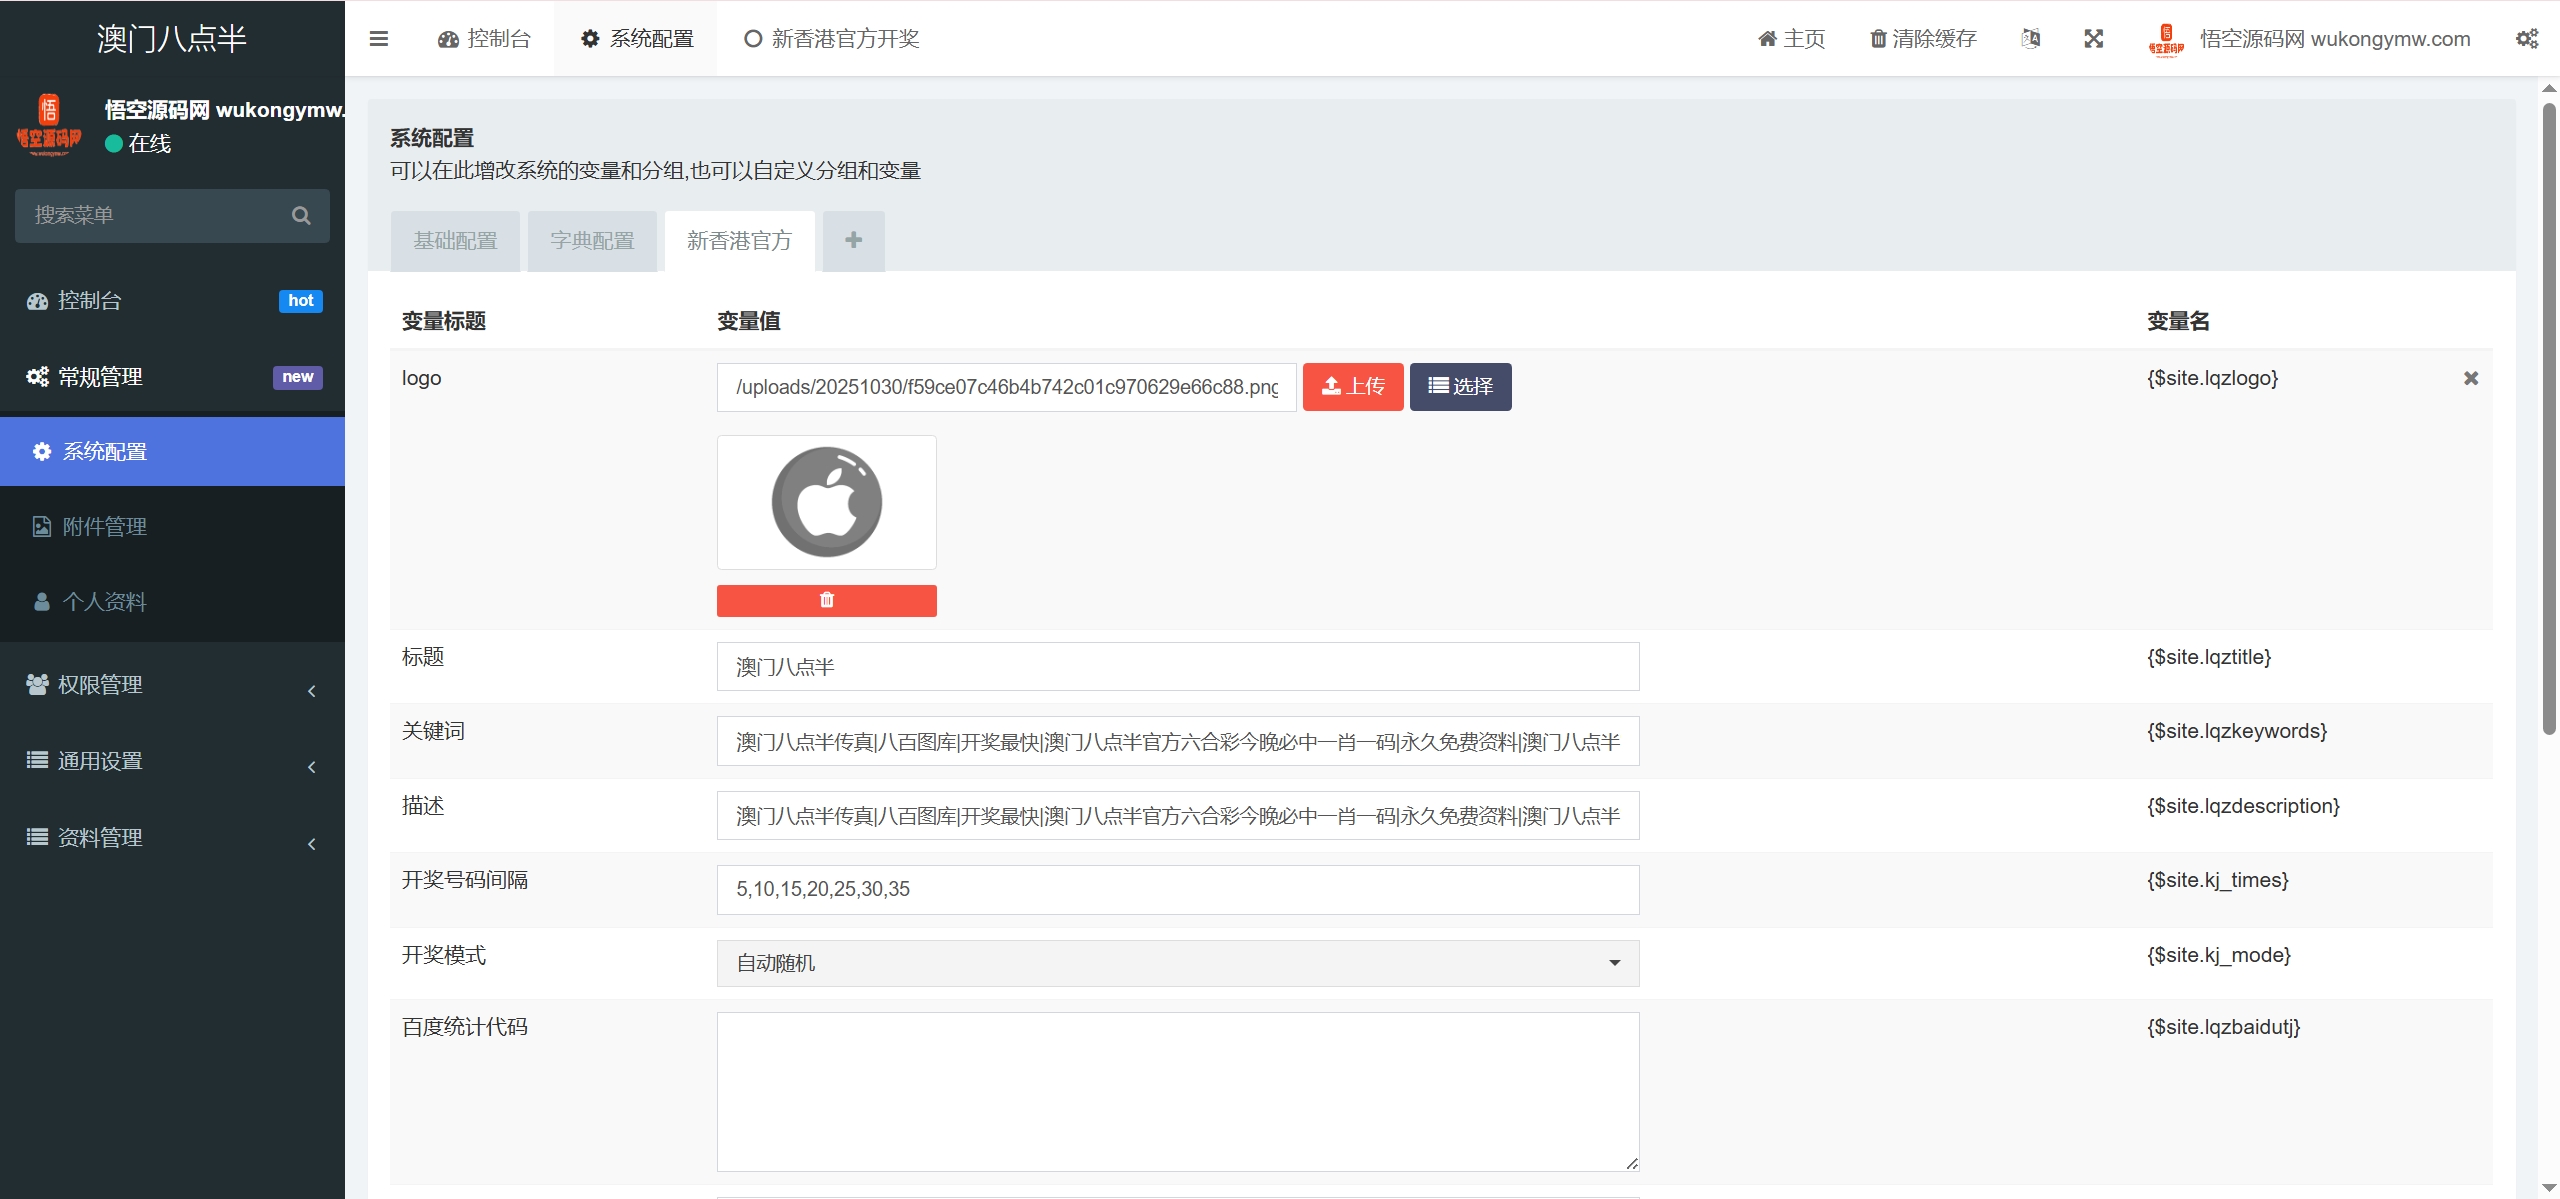Toggle fullscreen with the expand icon
The height and width of the screenshot is (1199, 2560).
coord(2093,39)
